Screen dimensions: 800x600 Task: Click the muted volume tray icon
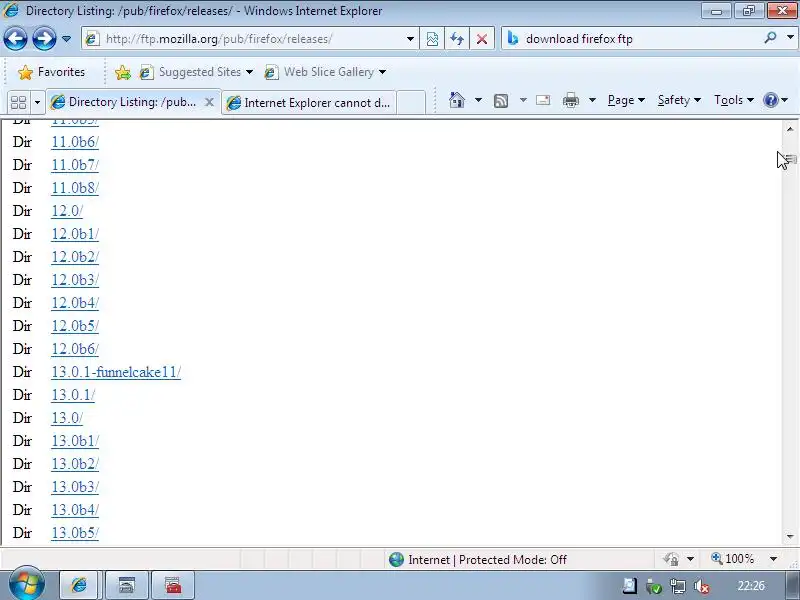coord(702,587)
